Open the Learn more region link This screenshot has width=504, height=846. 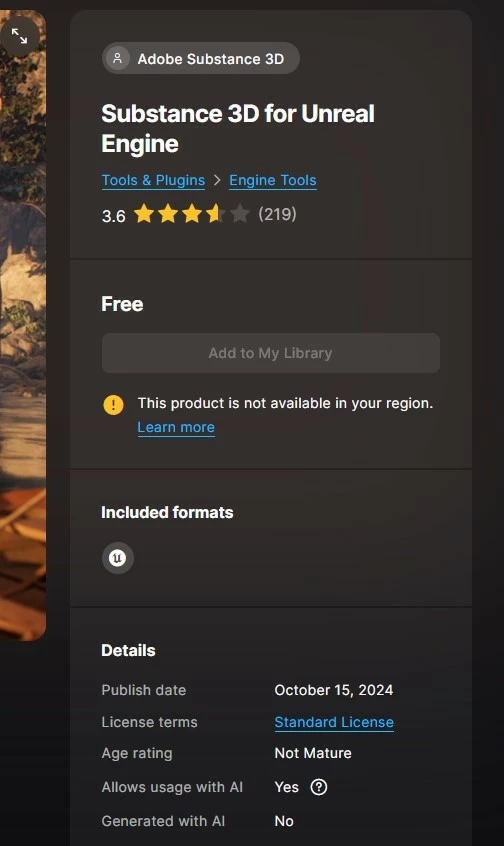[x=176, y=427]
